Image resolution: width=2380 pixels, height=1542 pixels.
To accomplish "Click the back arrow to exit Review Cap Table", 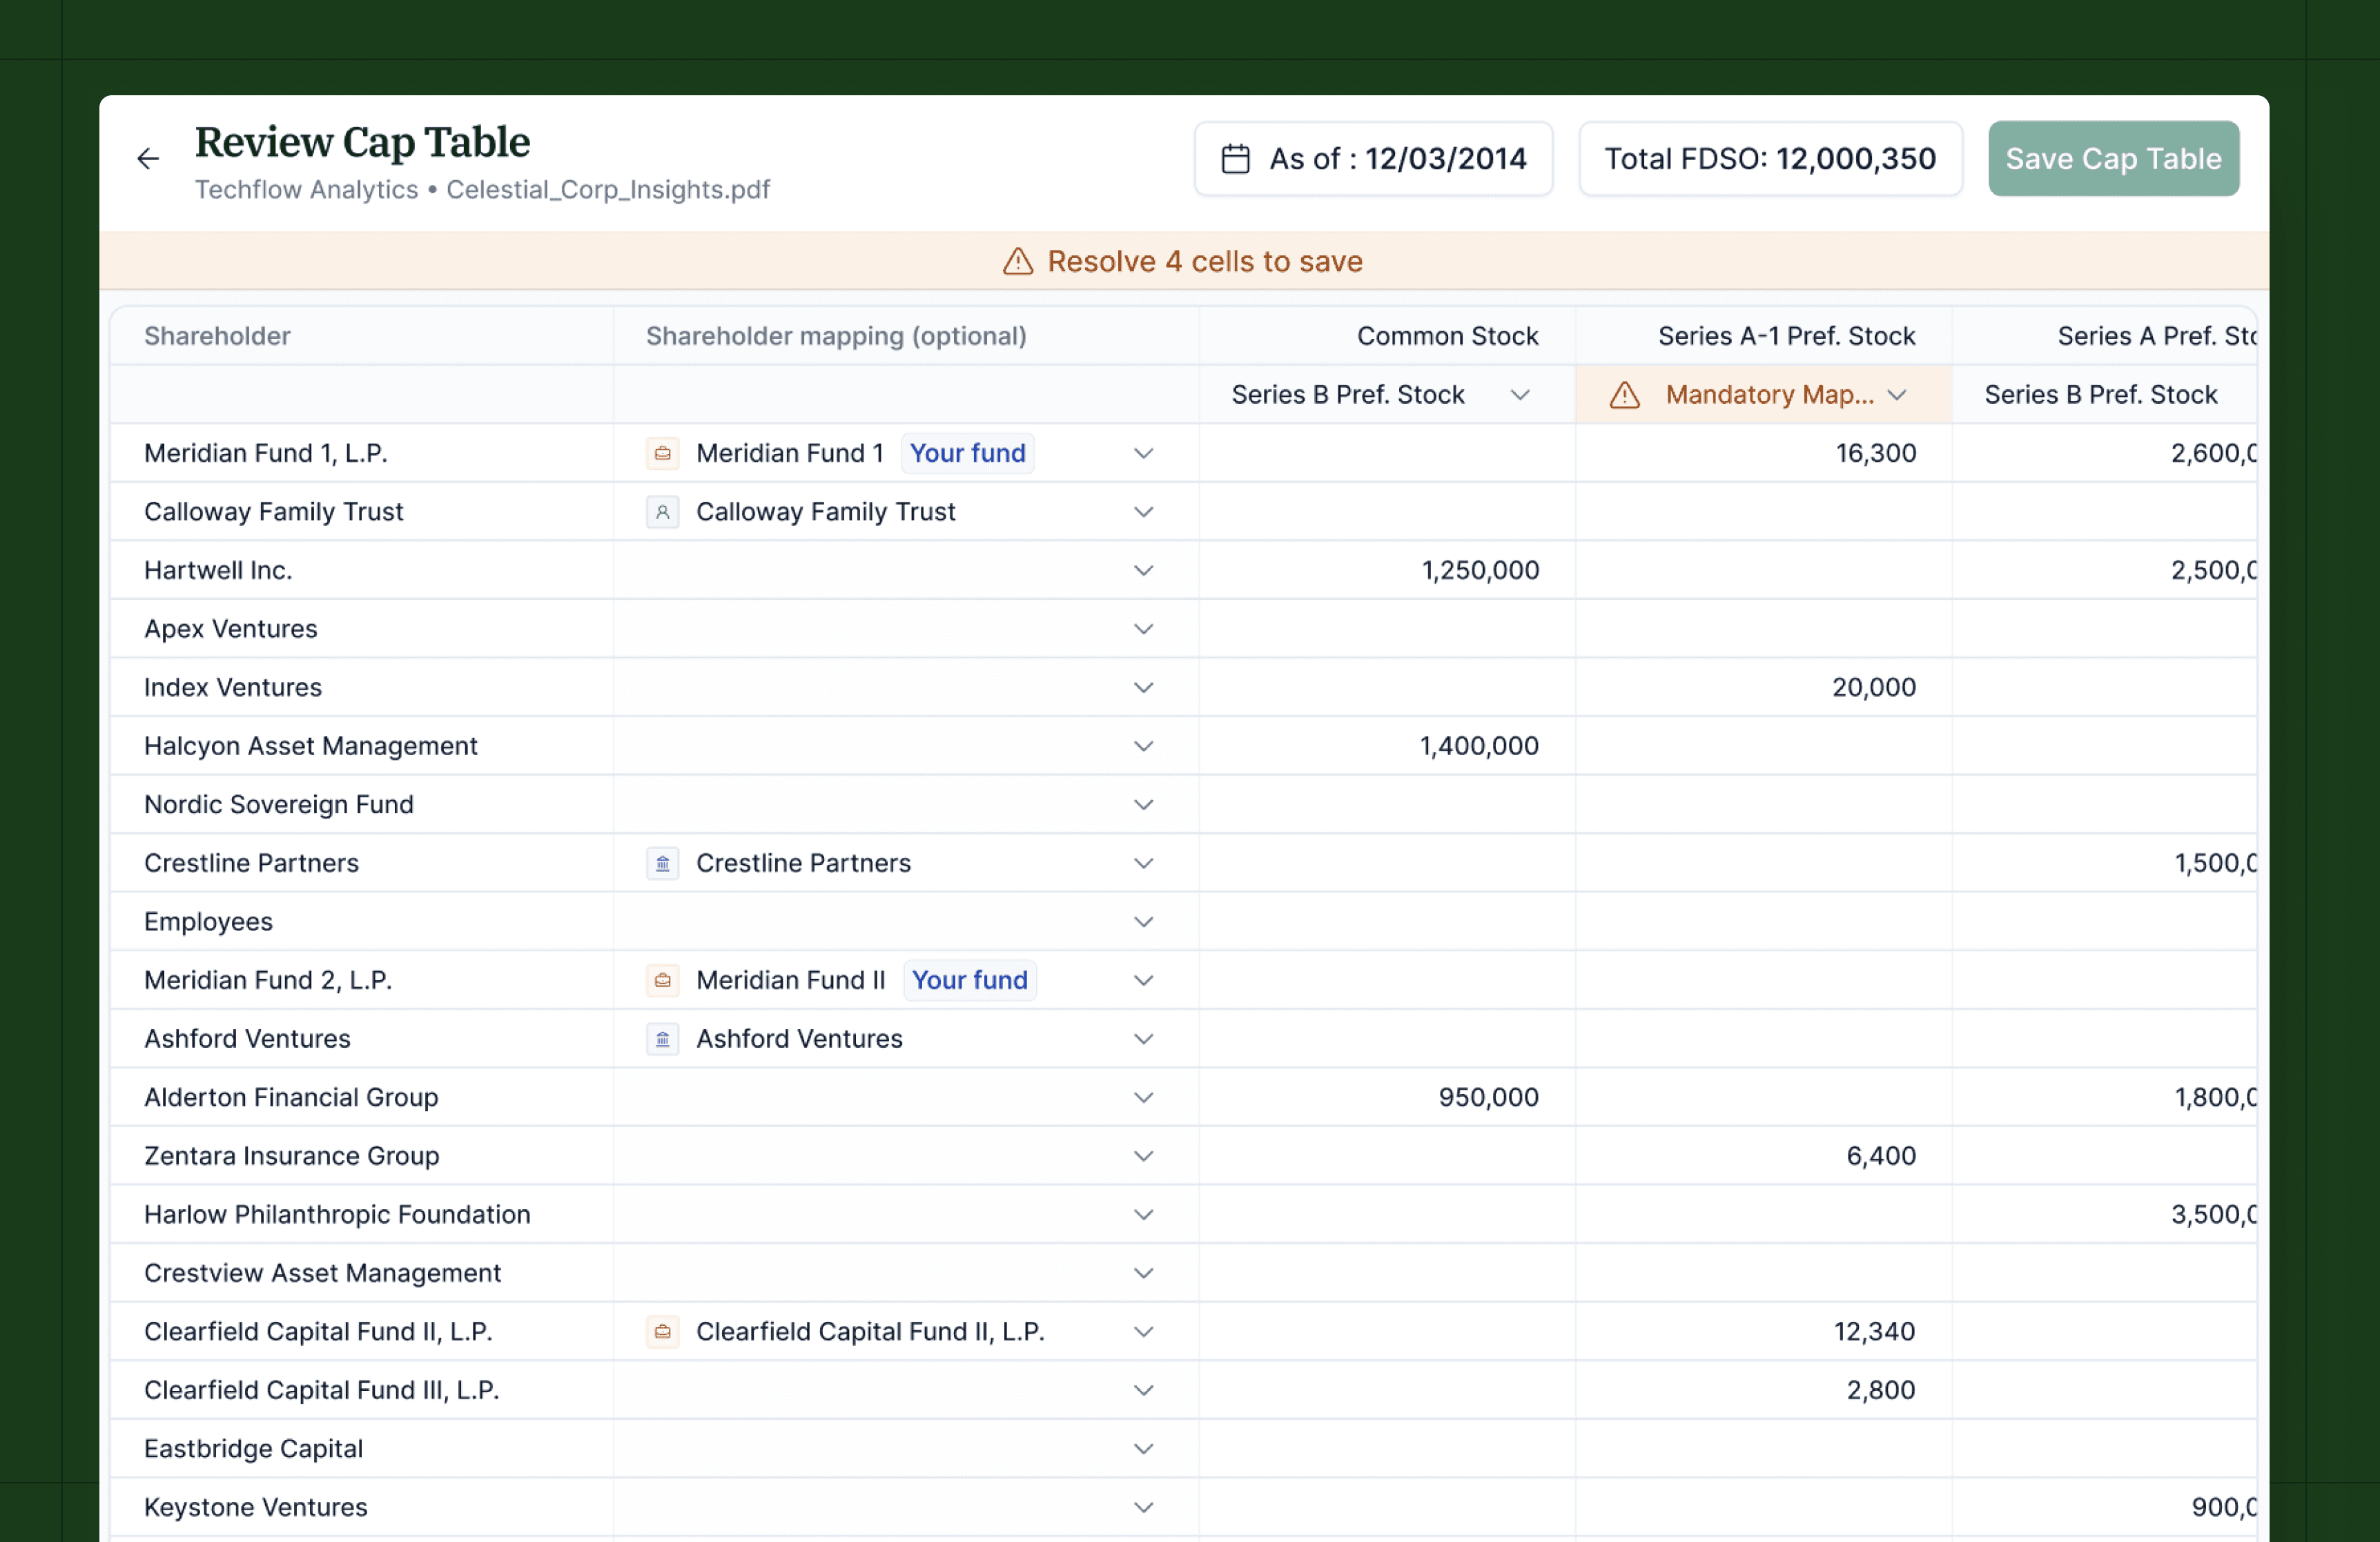I will pyautogui.click(x=147, y=158).
